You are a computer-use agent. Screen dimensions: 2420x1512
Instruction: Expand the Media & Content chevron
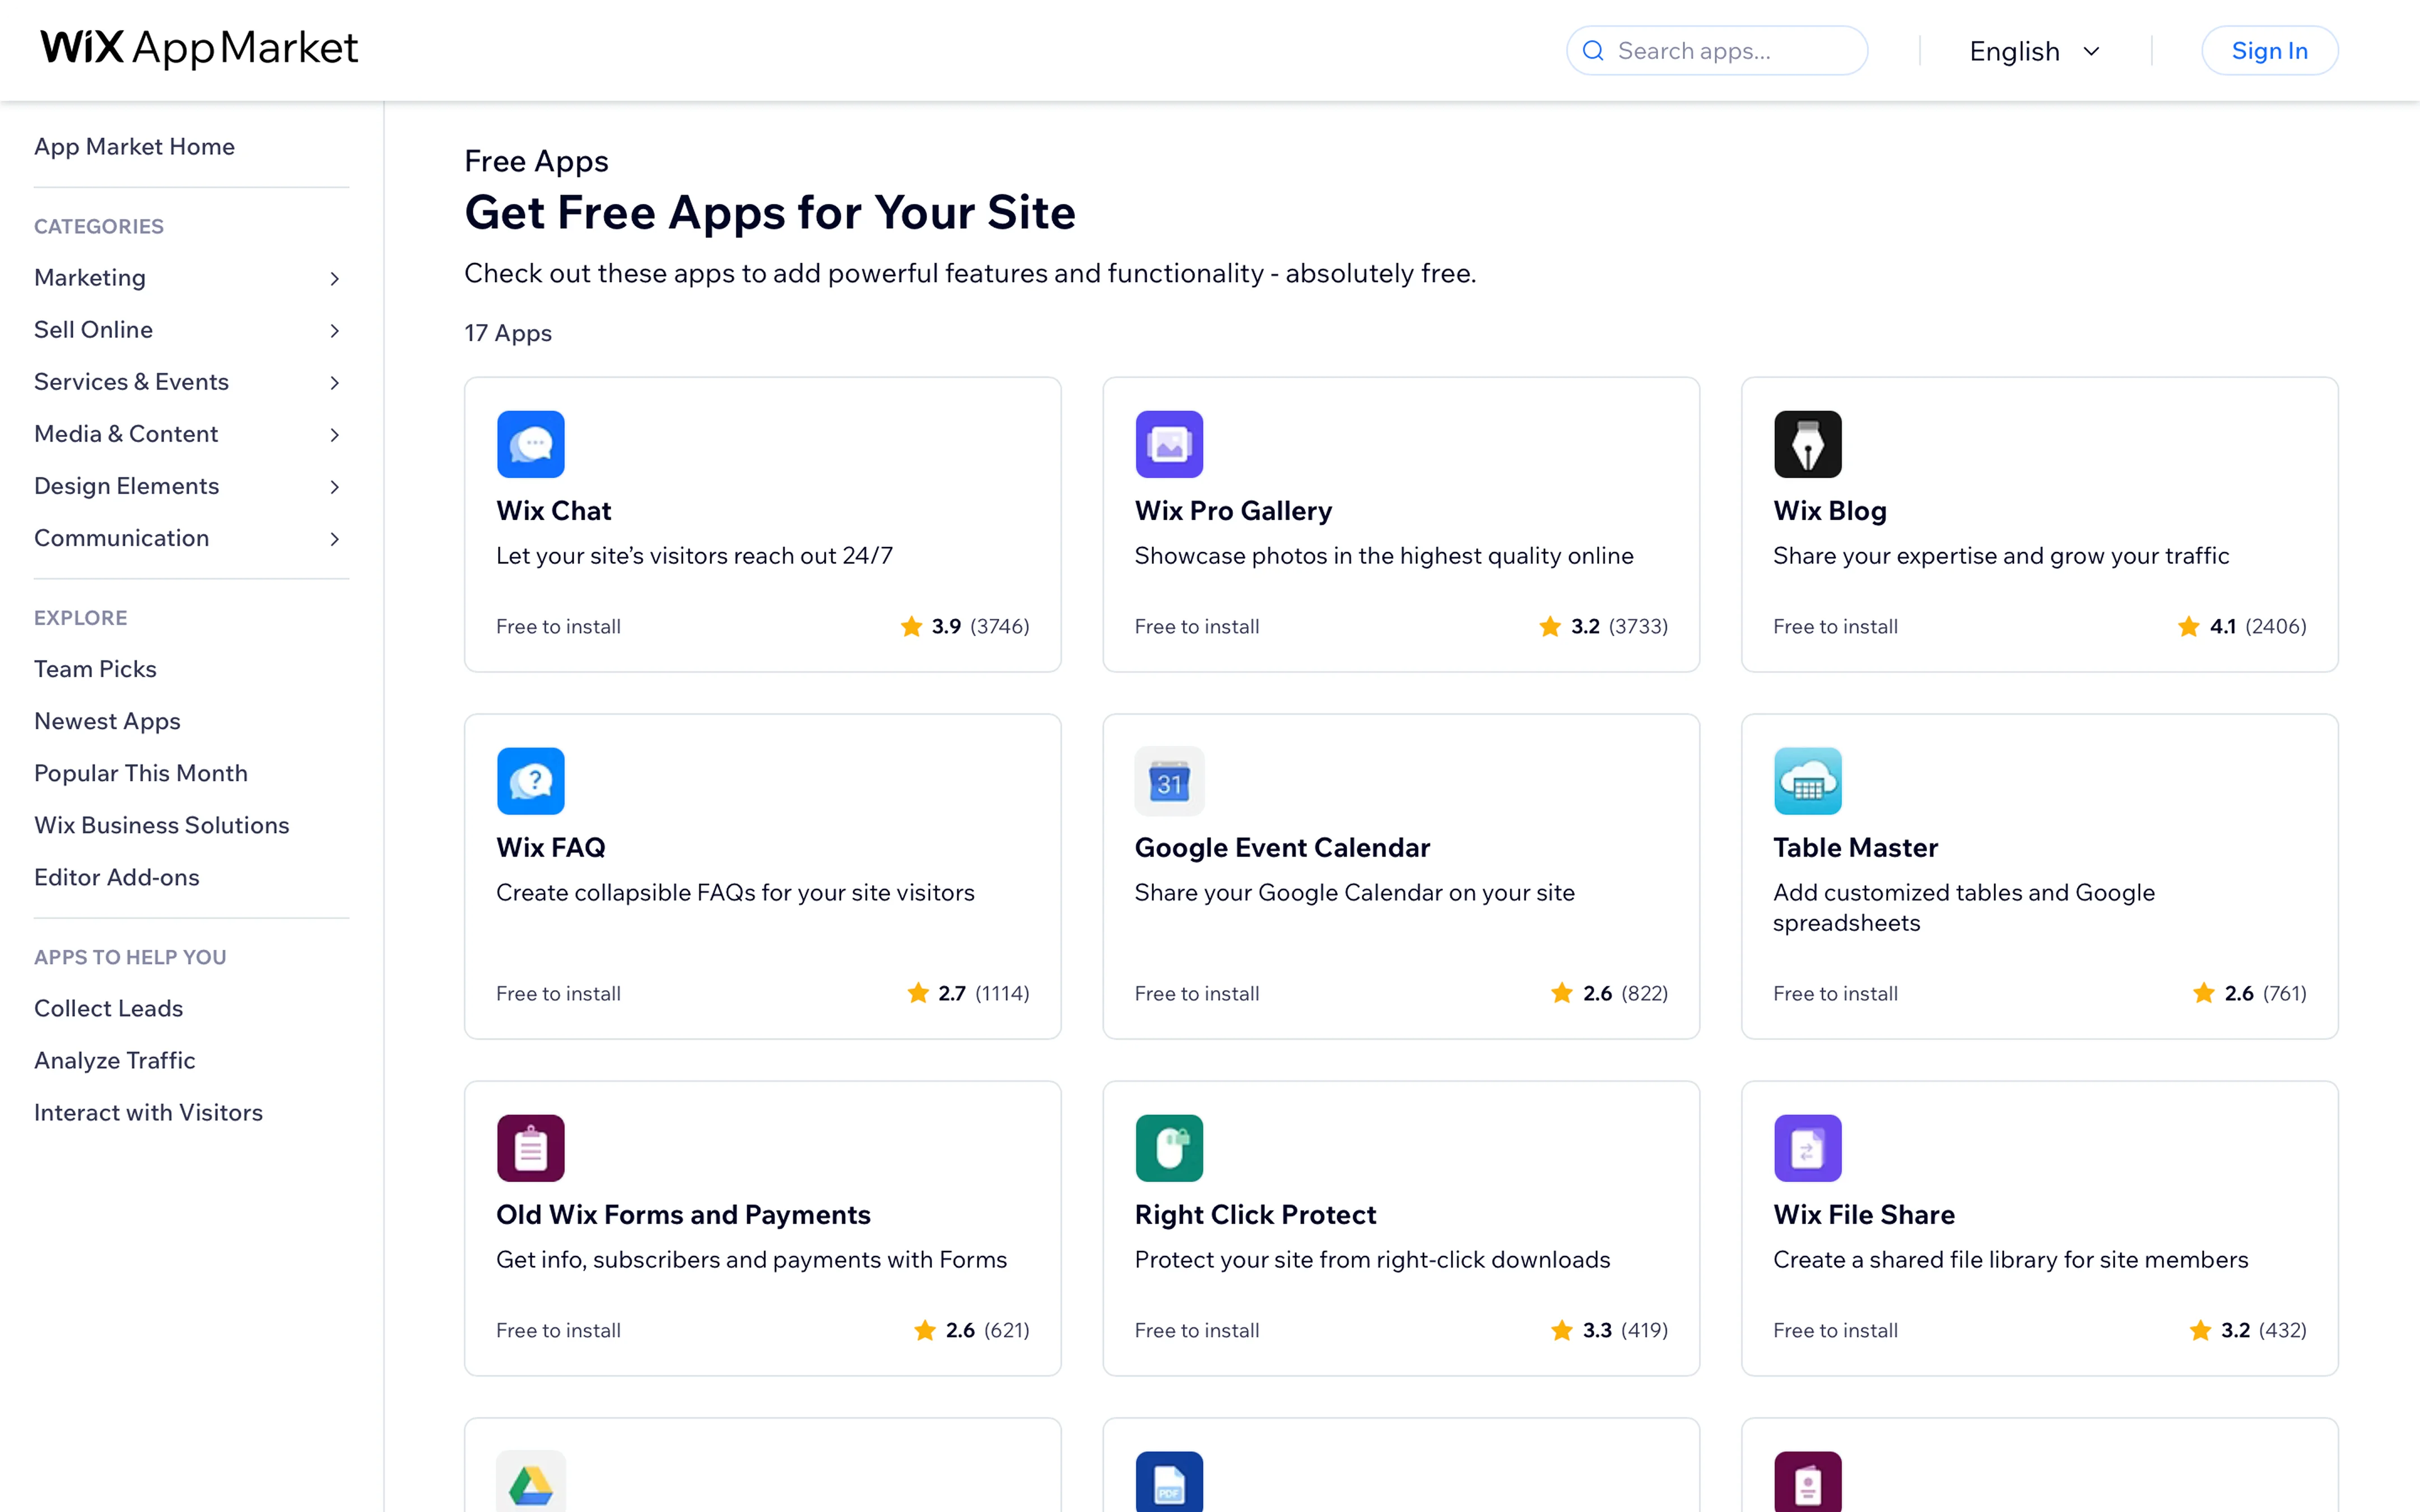point(335,434)
